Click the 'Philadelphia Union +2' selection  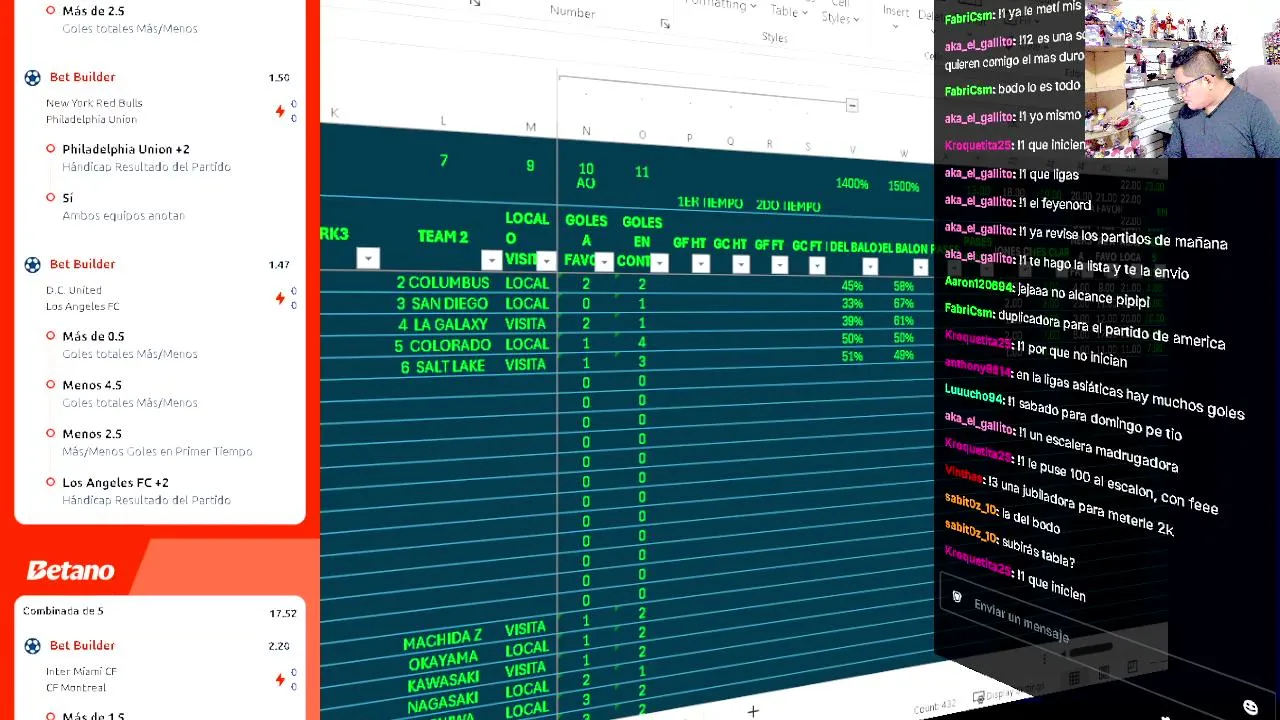click(x=126, y=150)
